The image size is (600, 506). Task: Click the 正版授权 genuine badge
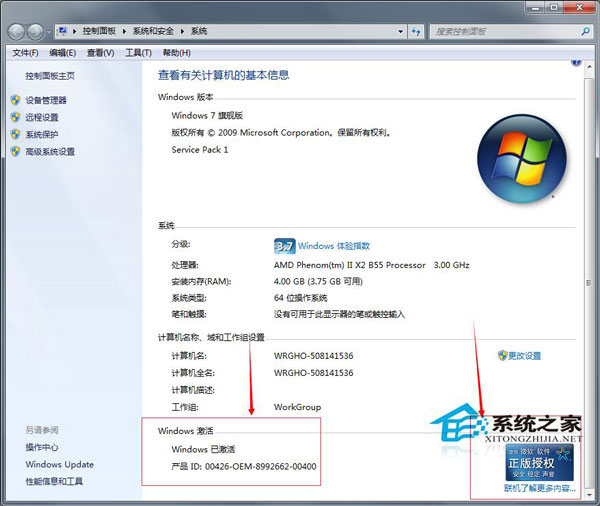coord(540,462)
